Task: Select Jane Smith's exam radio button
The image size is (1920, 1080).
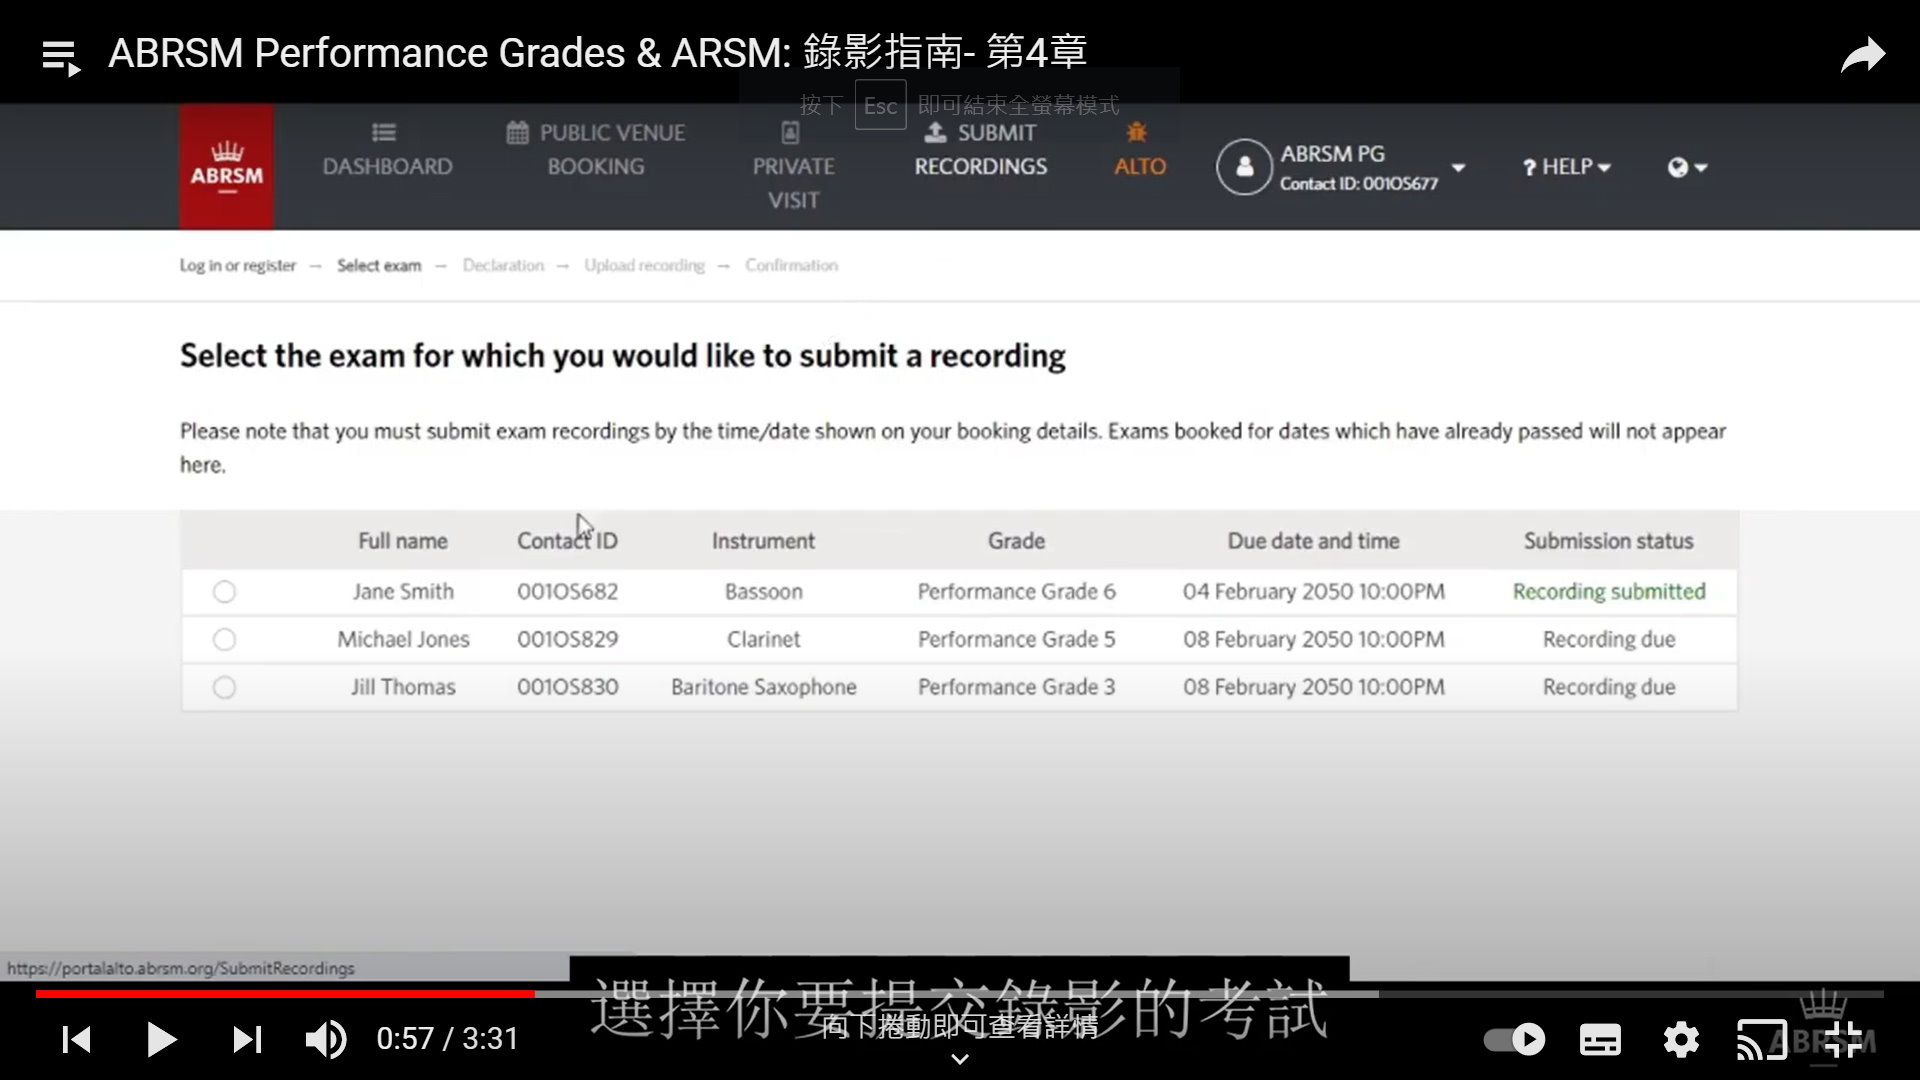Action: [x=224, y=592]
